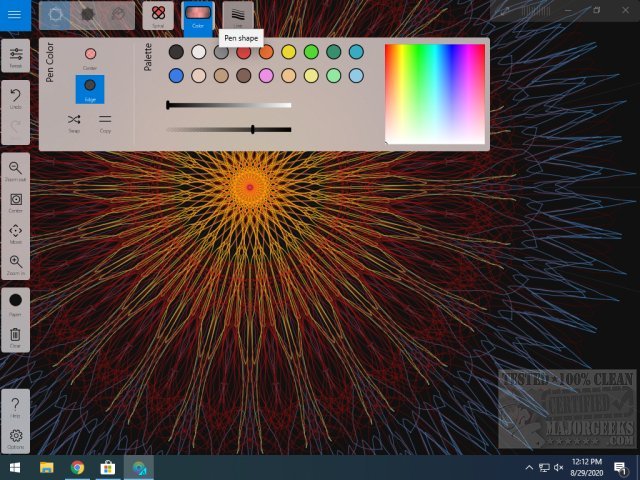Copy color between center and edge
Screen dimensions: 640x480
pyautogui.click(x=105, y=122)
